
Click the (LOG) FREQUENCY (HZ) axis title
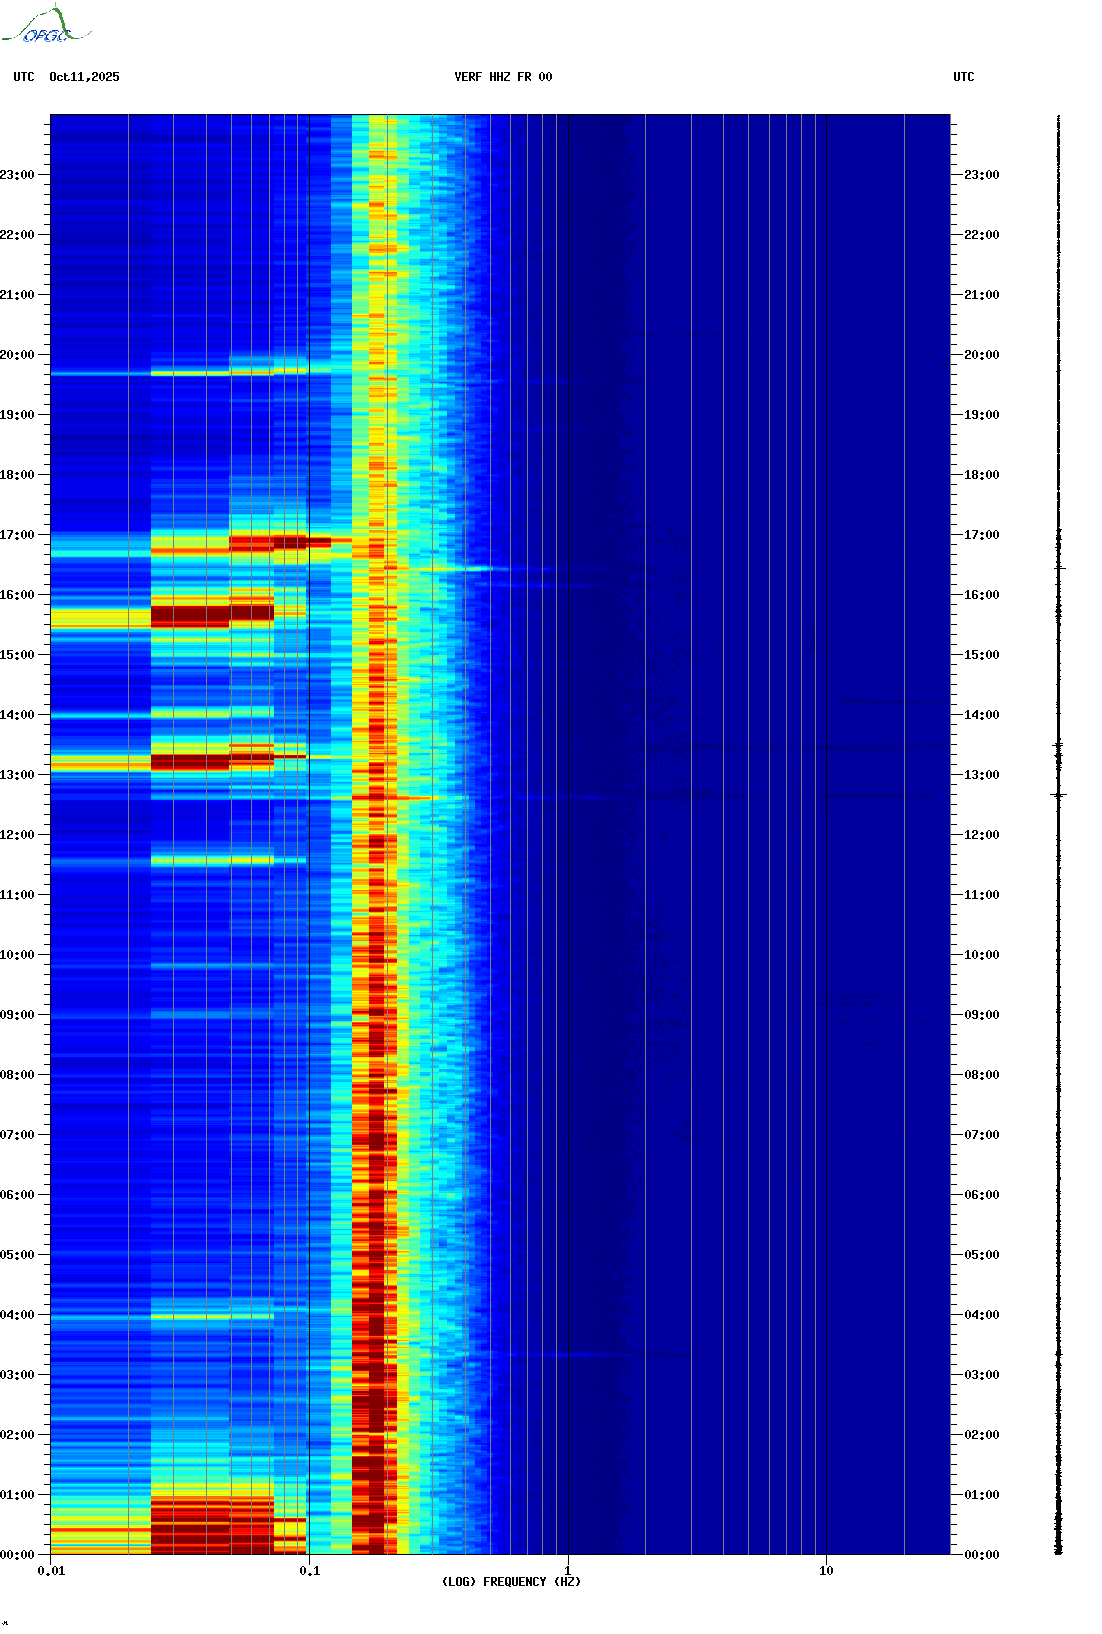(511, 1582)
